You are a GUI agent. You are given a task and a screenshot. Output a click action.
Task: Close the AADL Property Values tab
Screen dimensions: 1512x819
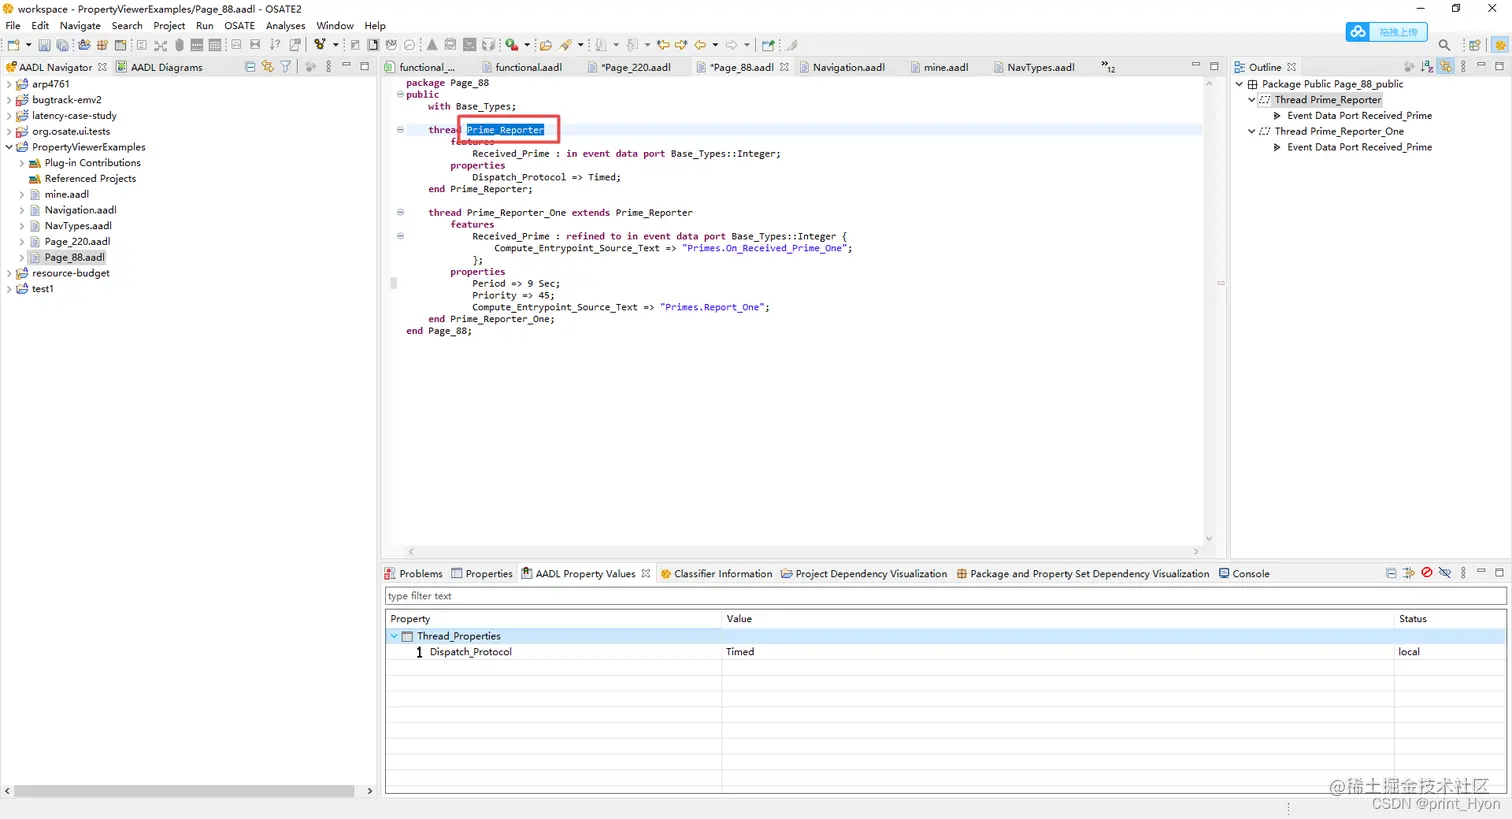pos(646,573)
